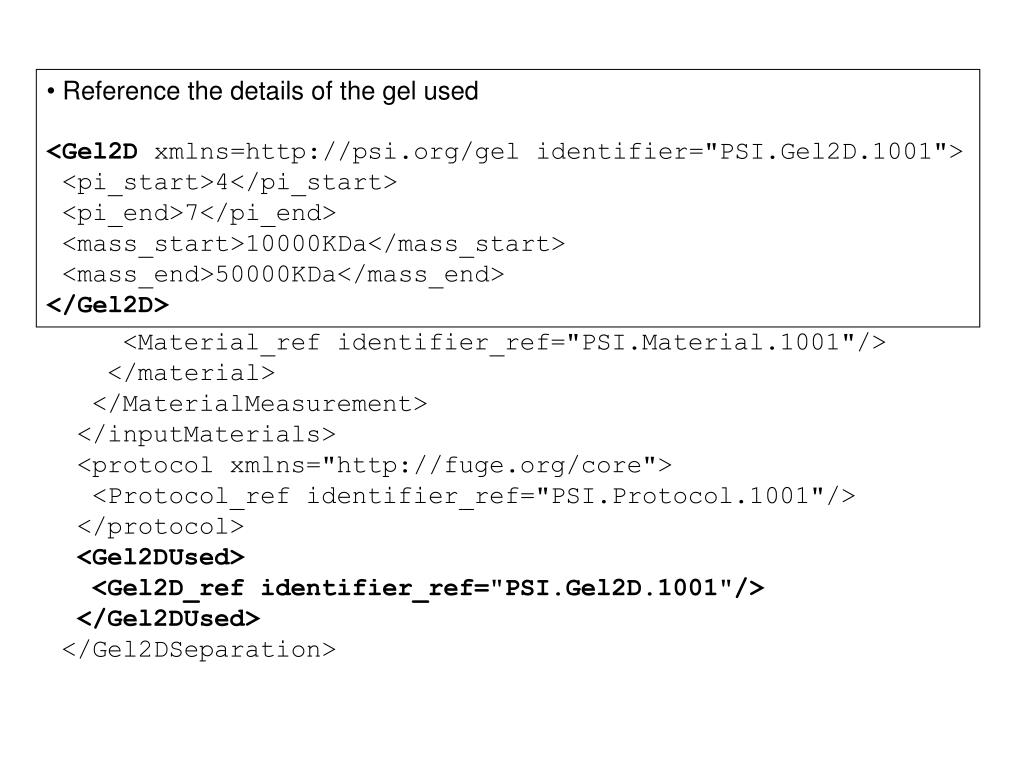
Task: Click the identifier="PSI.Gel2D.1001" attribute
Action: (742, 152)
